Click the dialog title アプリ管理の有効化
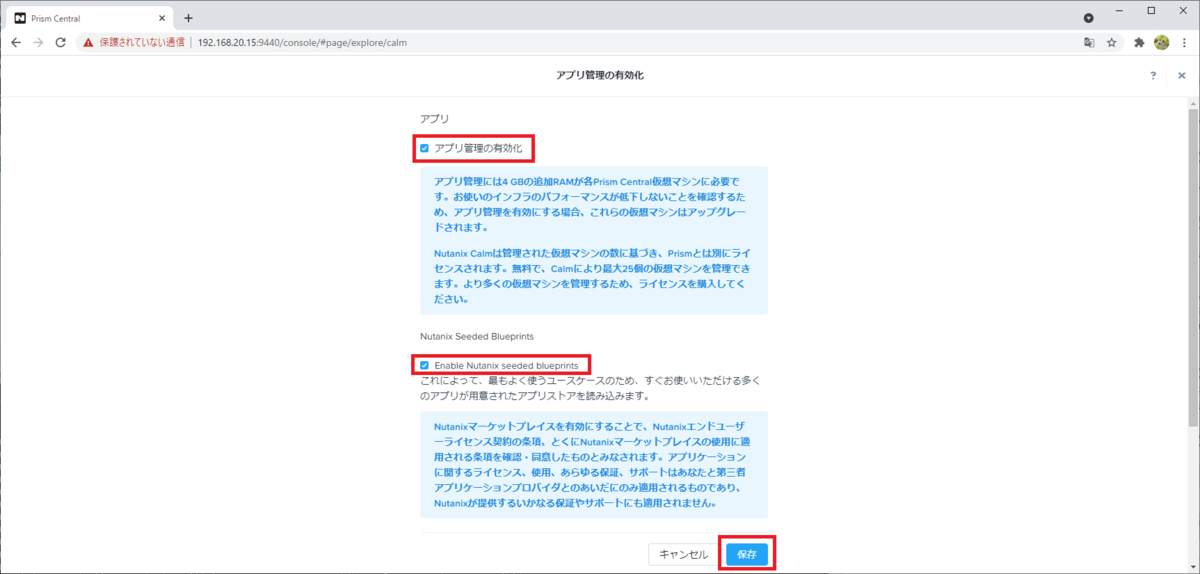The width and height of the screenshot is (1200, 574). click(600, 76)
